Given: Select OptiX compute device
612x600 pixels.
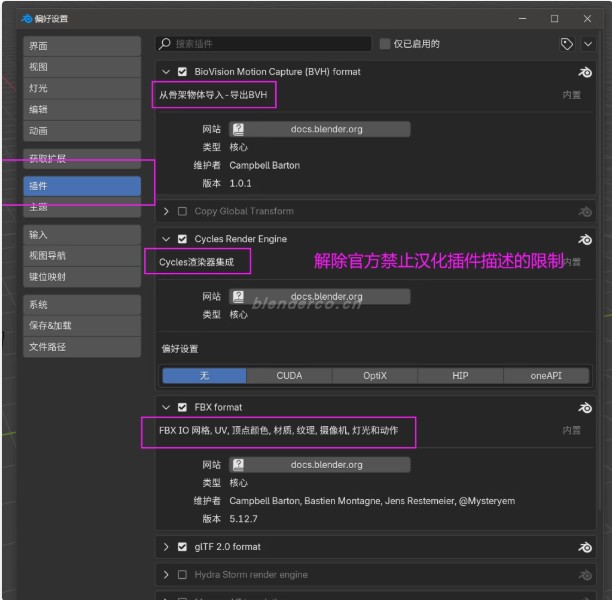Looking at the screenshot, I should (375, 376).
